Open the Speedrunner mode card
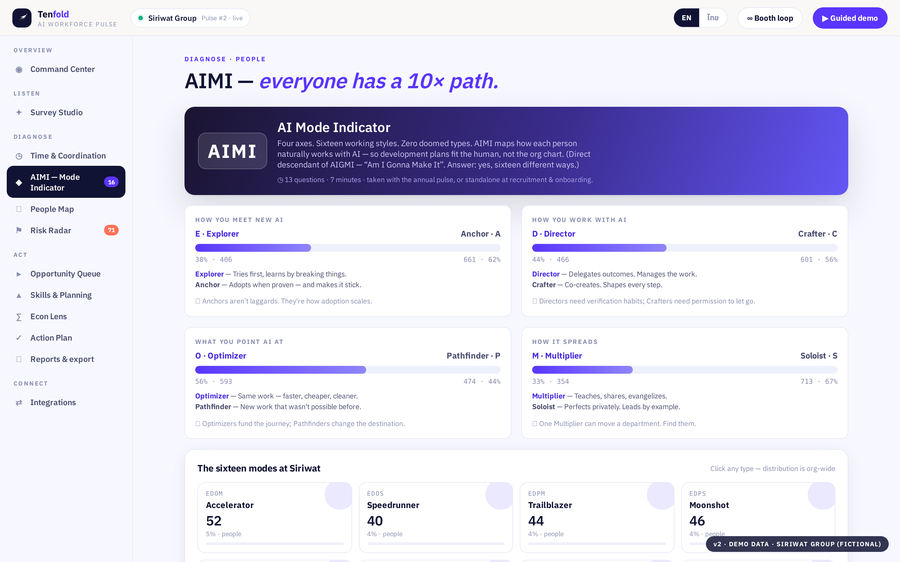900x562 pixels. coord(436,517)
